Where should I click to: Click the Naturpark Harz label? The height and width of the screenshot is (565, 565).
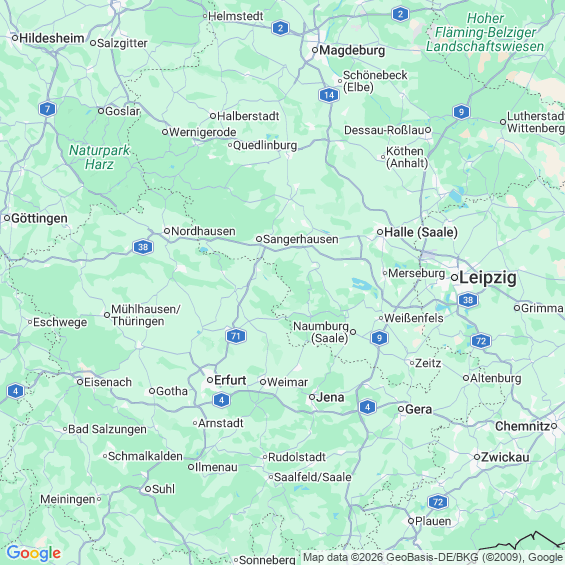pos(99,157)
